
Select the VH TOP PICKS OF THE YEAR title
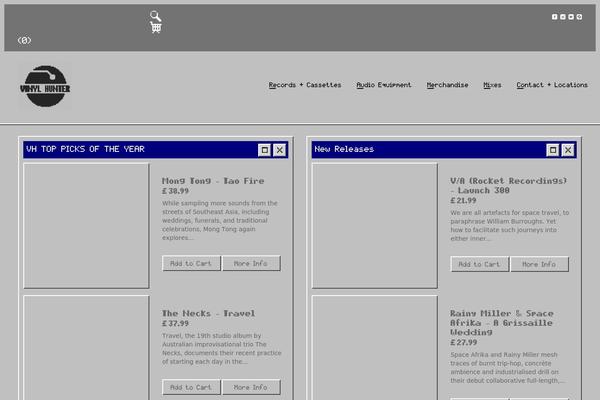[85, 149]
